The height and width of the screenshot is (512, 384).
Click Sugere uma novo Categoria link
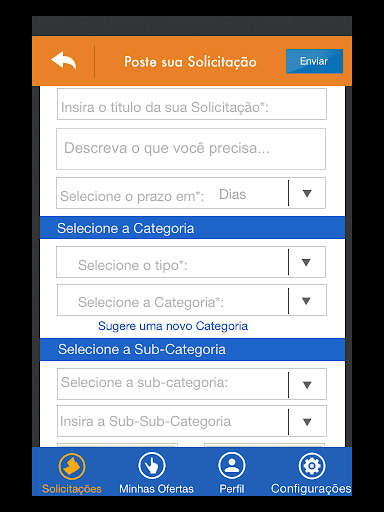(173, 326)
